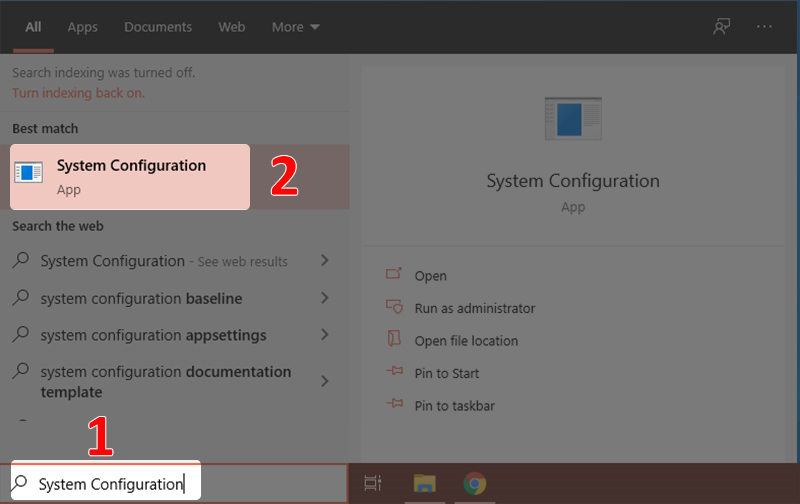Viewport: 800px width, 504px height.
Task: Expand the More dropdown filter
Action: pos(295,27)
